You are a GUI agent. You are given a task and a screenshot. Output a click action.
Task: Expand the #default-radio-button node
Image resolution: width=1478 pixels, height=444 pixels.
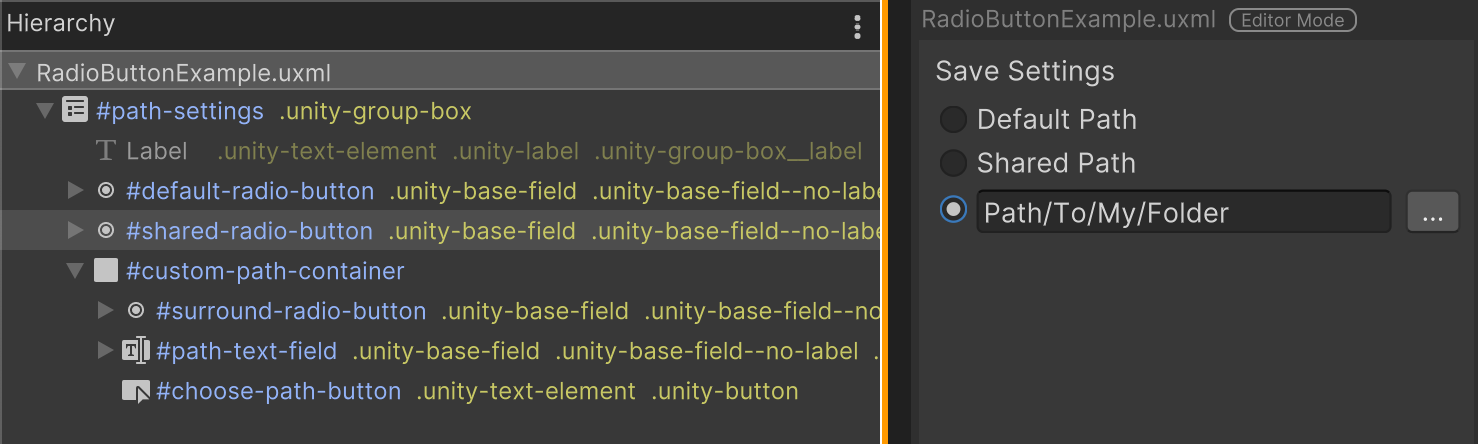tap(75, 191)
